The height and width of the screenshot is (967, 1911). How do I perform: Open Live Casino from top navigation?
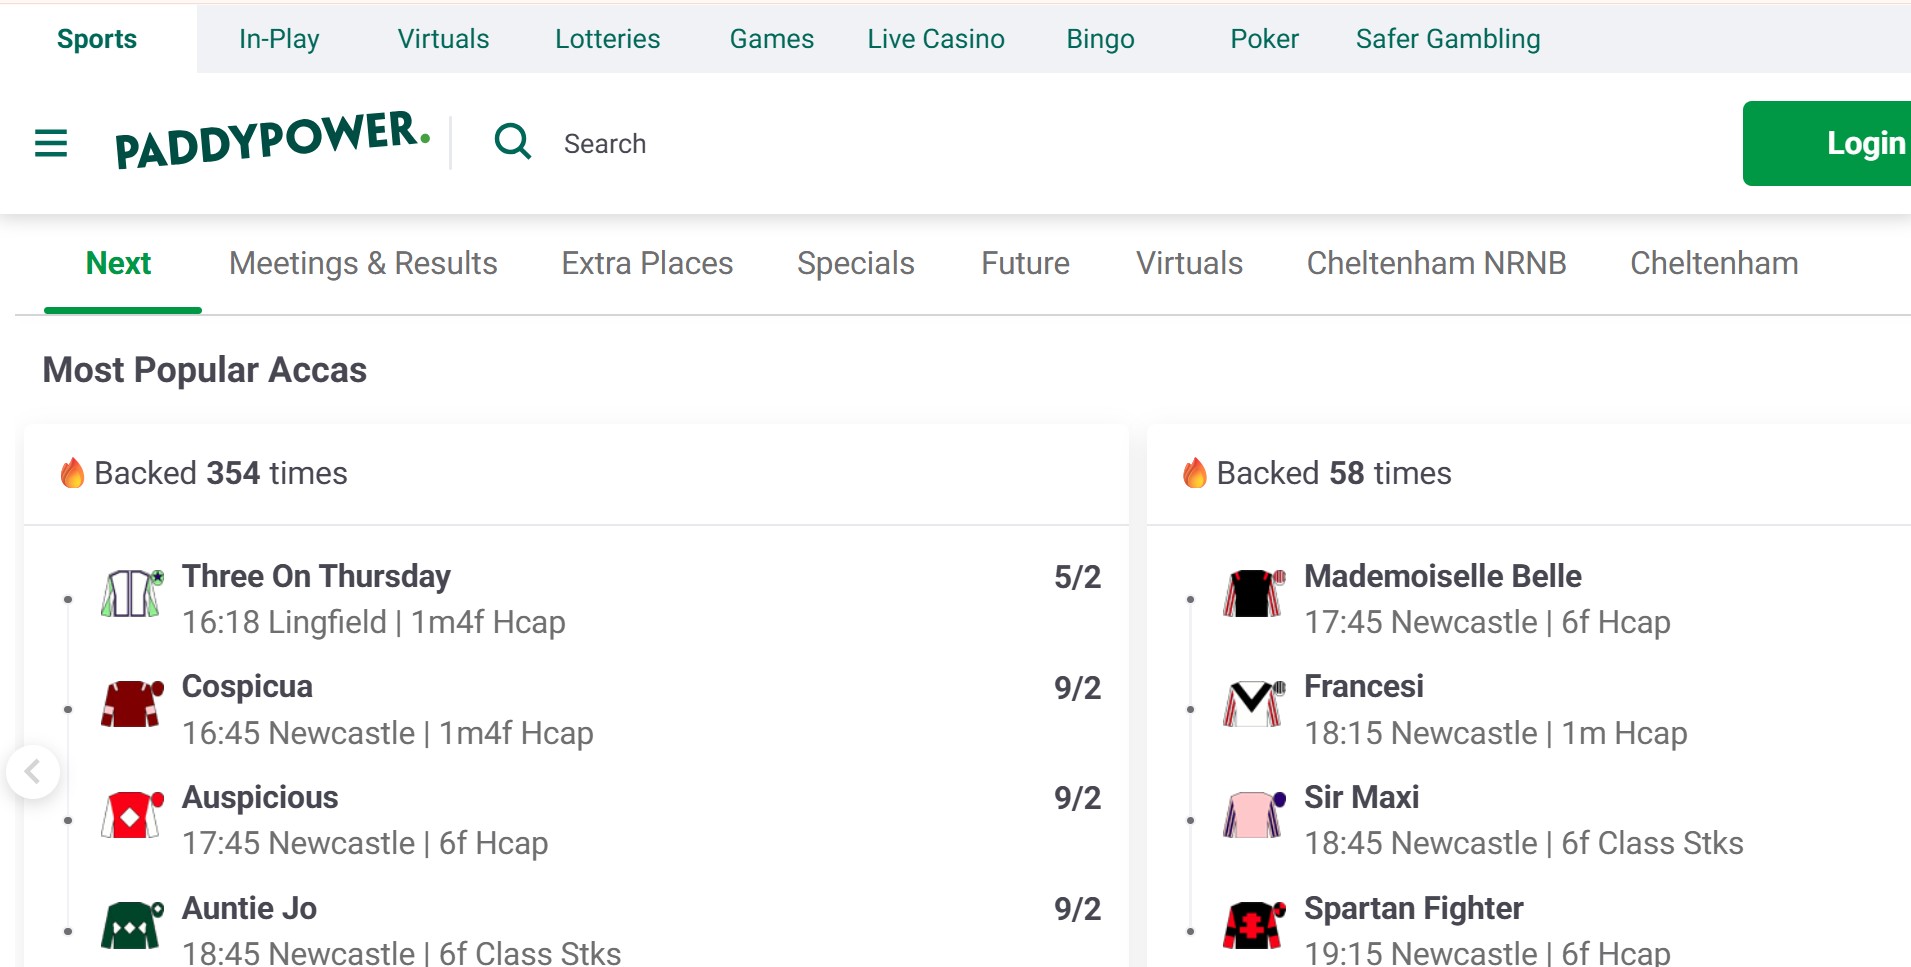coord(936,39)
